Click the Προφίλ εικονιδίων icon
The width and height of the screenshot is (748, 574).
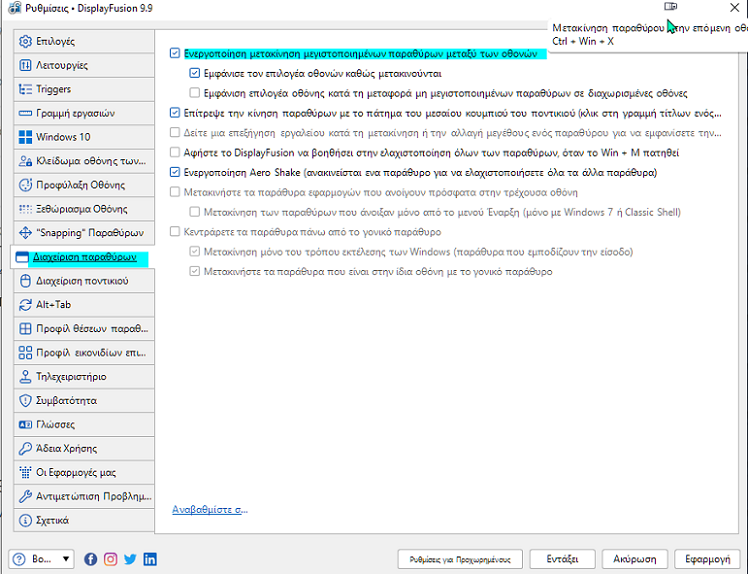25,353
